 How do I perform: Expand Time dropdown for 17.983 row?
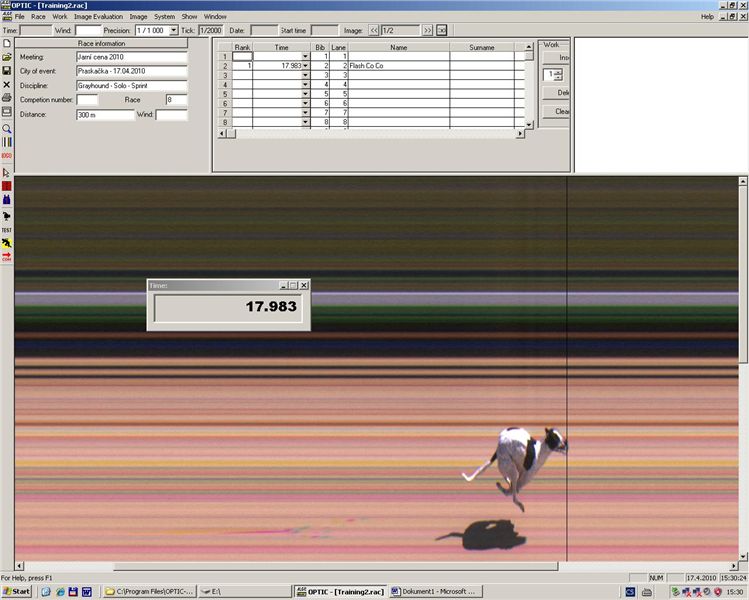click(305, 65)
